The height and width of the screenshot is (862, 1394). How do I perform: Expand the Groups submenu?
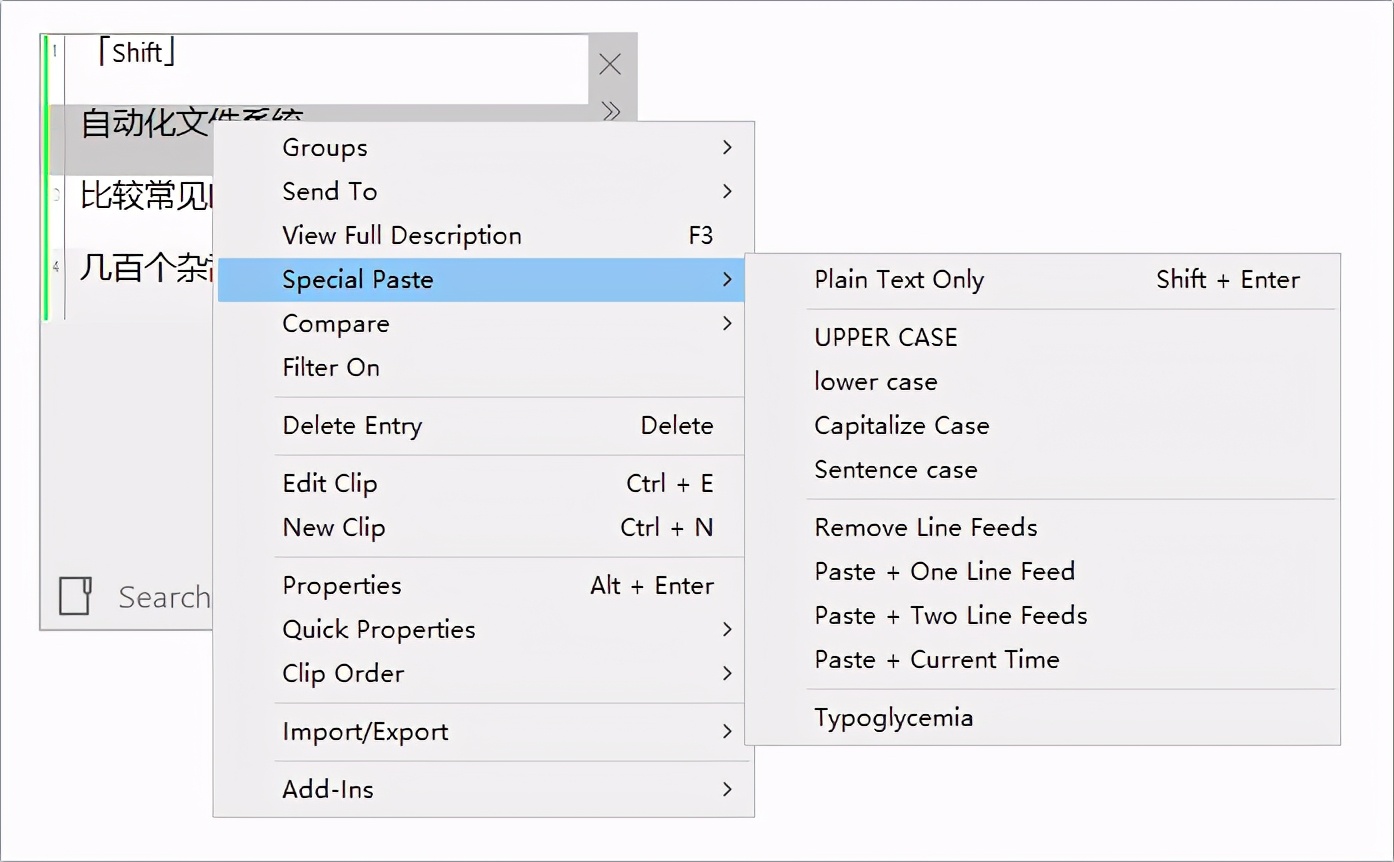(727, 148)
